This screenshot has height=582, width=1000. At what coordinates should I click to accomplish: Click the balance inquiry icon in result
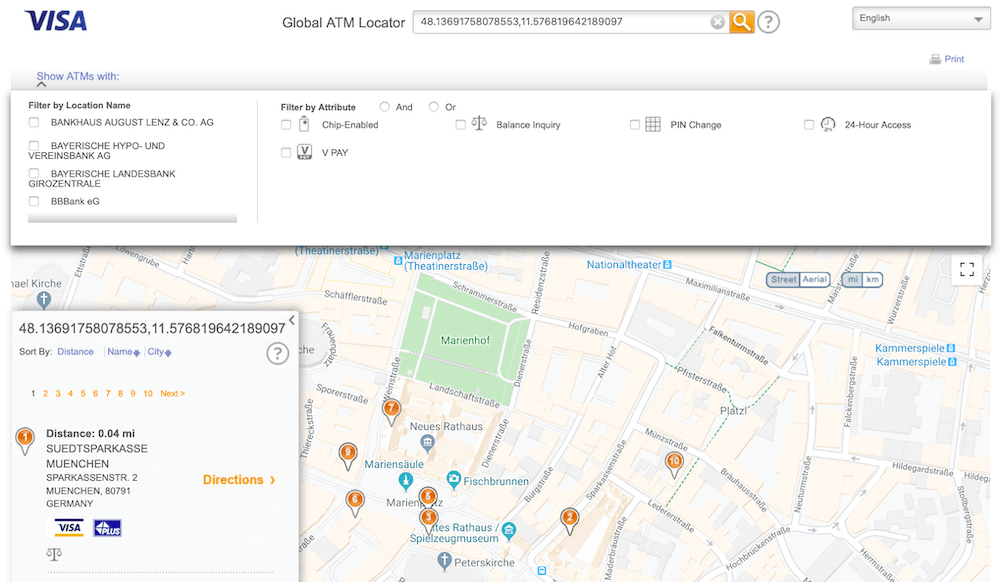tap(54, 555)
